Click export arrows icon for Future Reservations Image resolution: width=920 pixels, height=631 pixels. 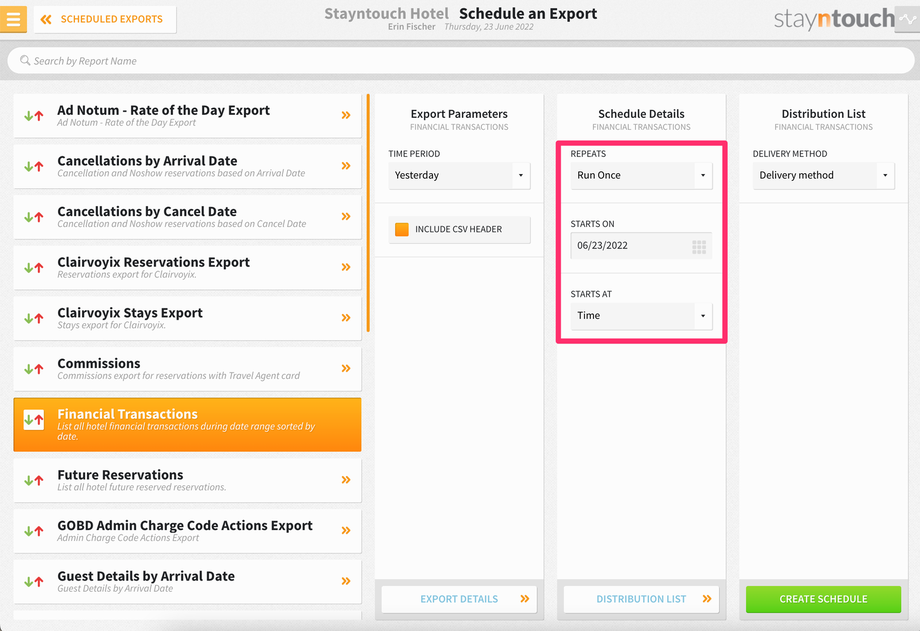33,480
